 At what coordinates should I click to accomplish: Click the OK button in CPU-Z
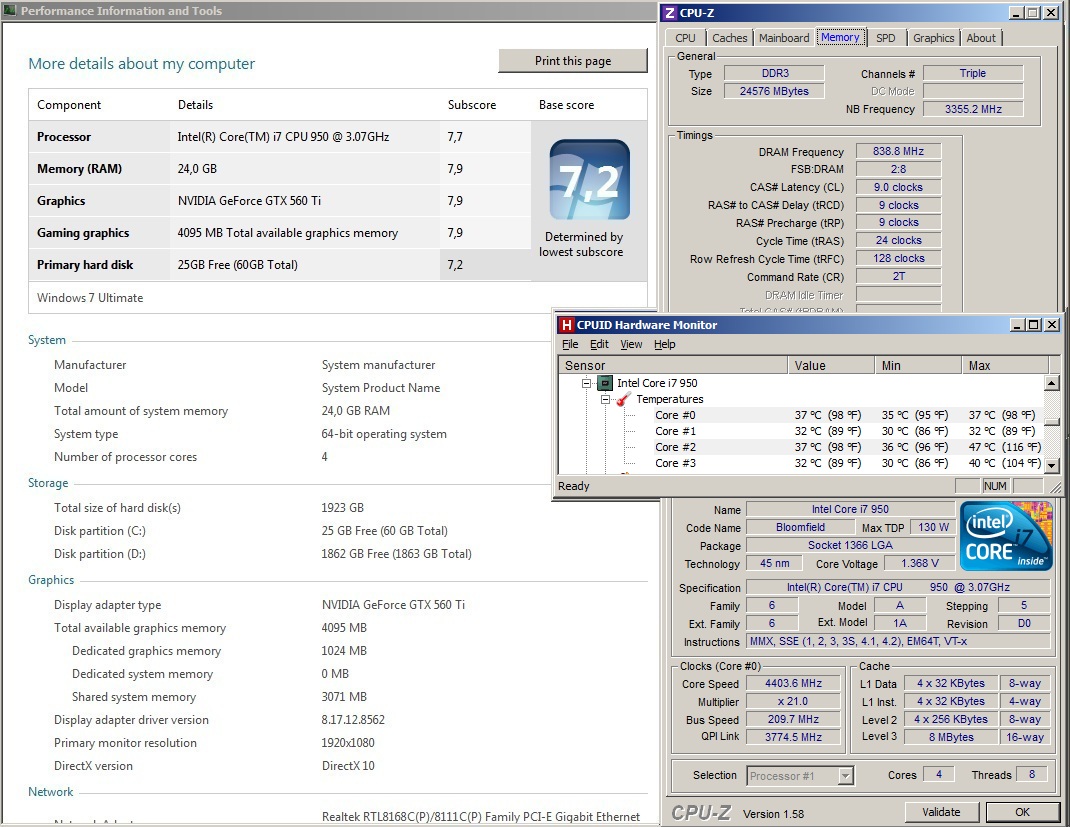1022,812
